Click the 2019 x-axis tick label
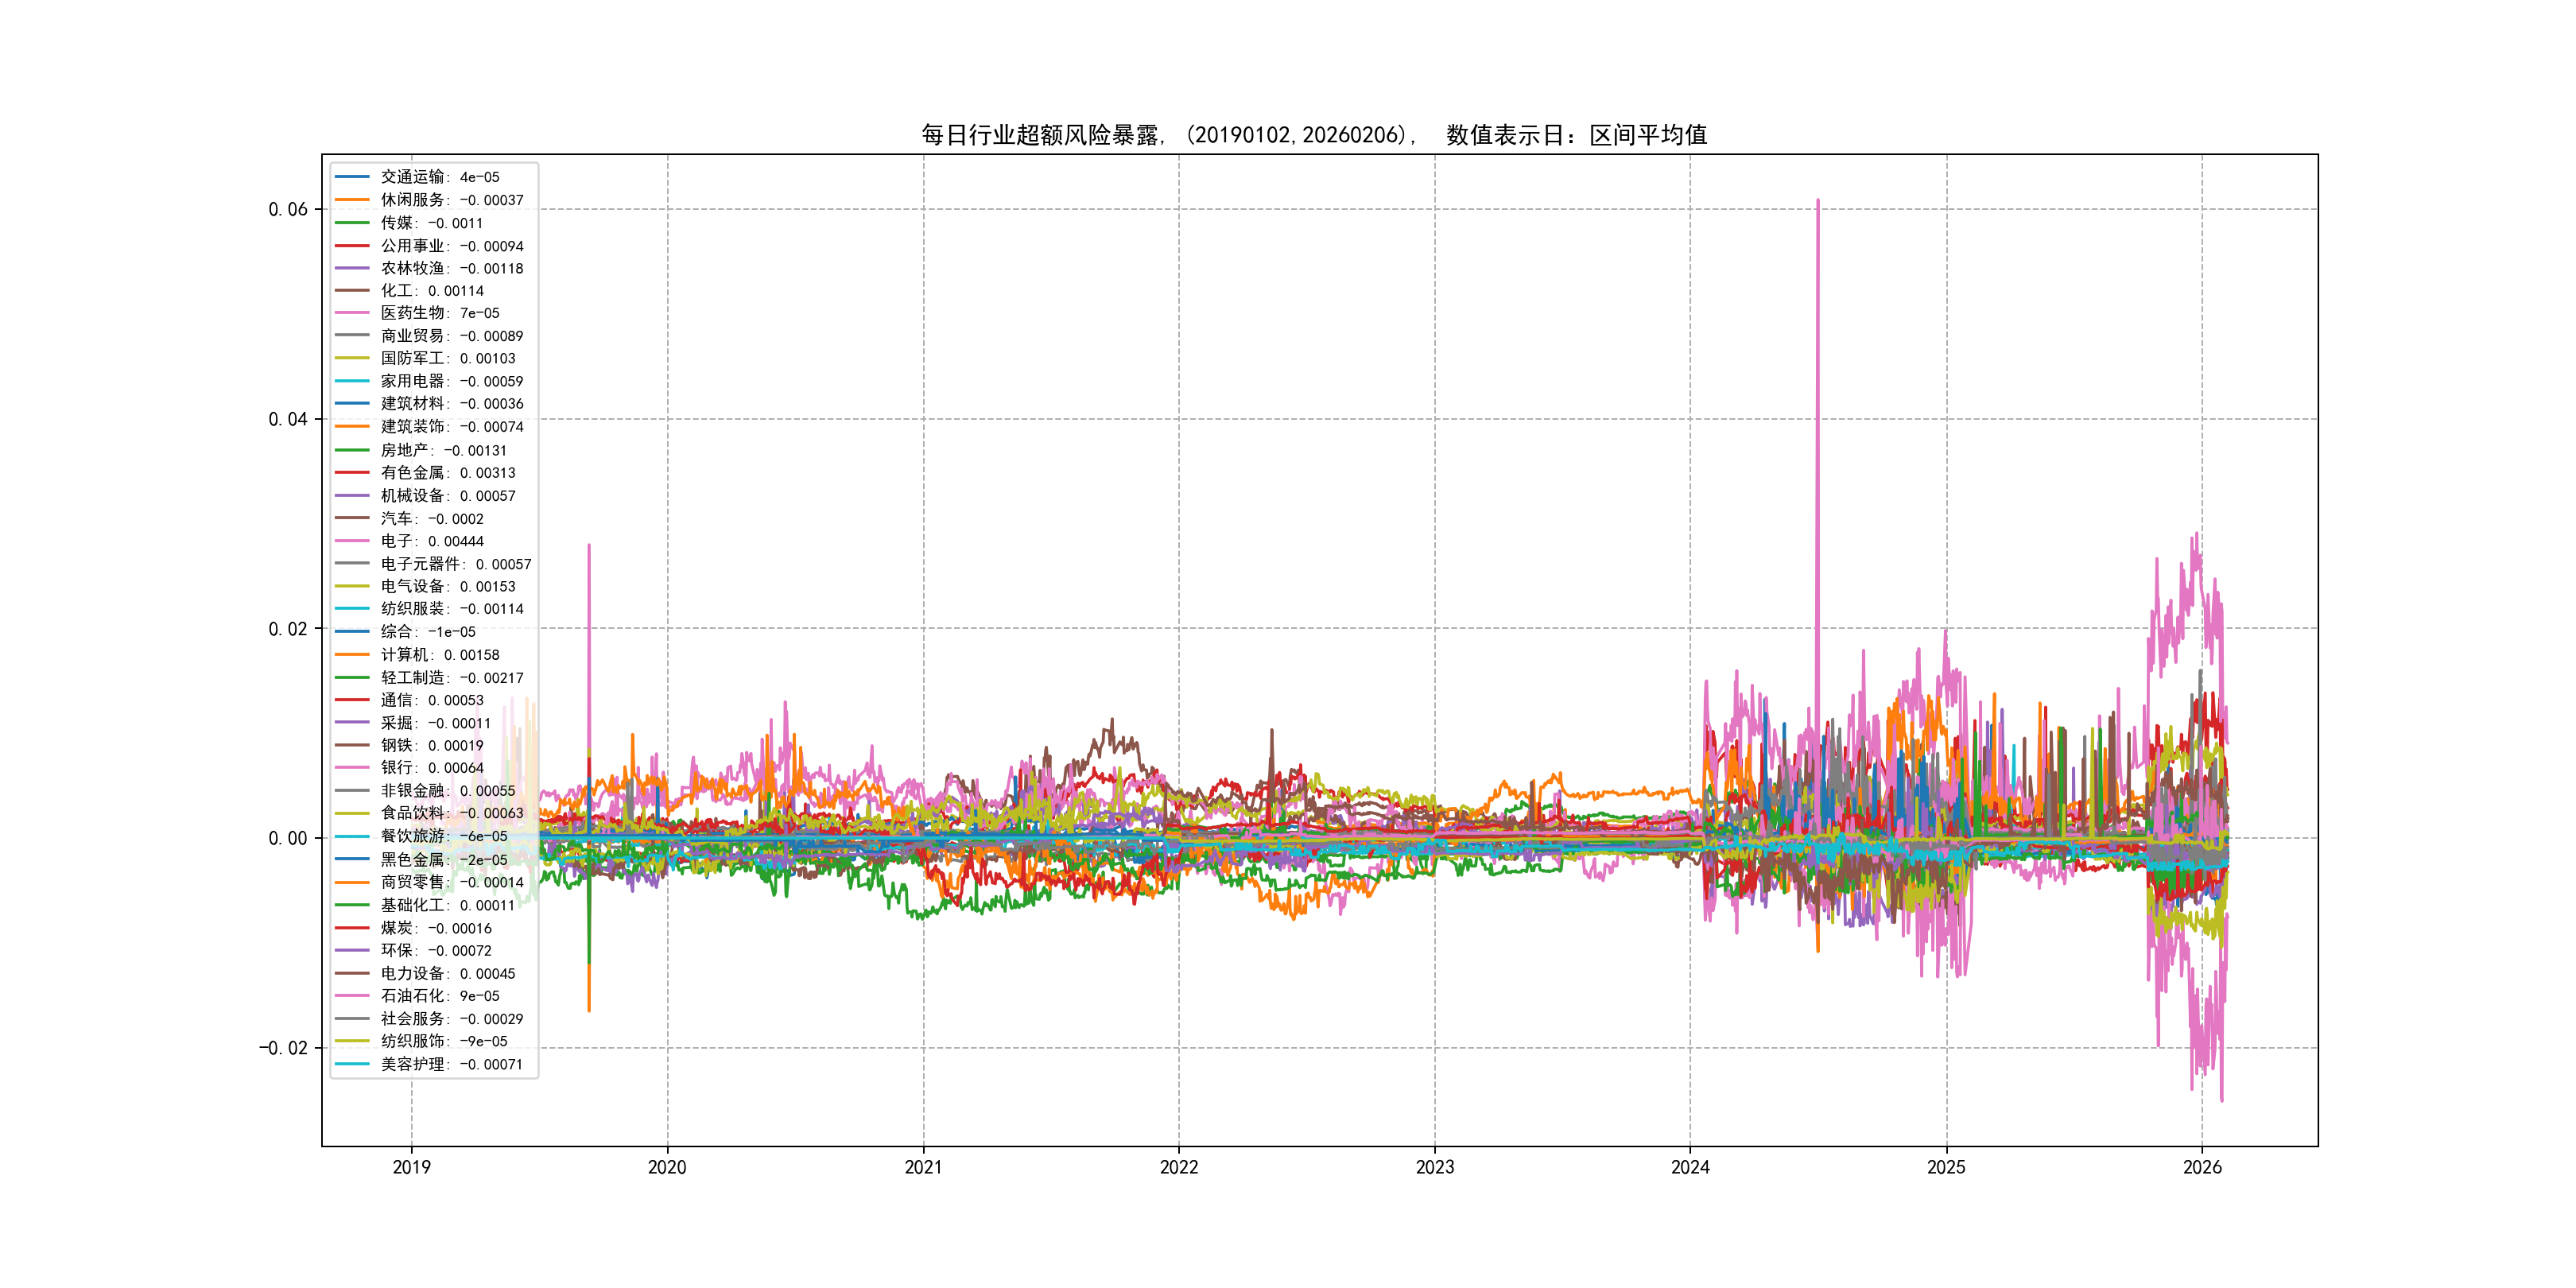 (411, 1167)
